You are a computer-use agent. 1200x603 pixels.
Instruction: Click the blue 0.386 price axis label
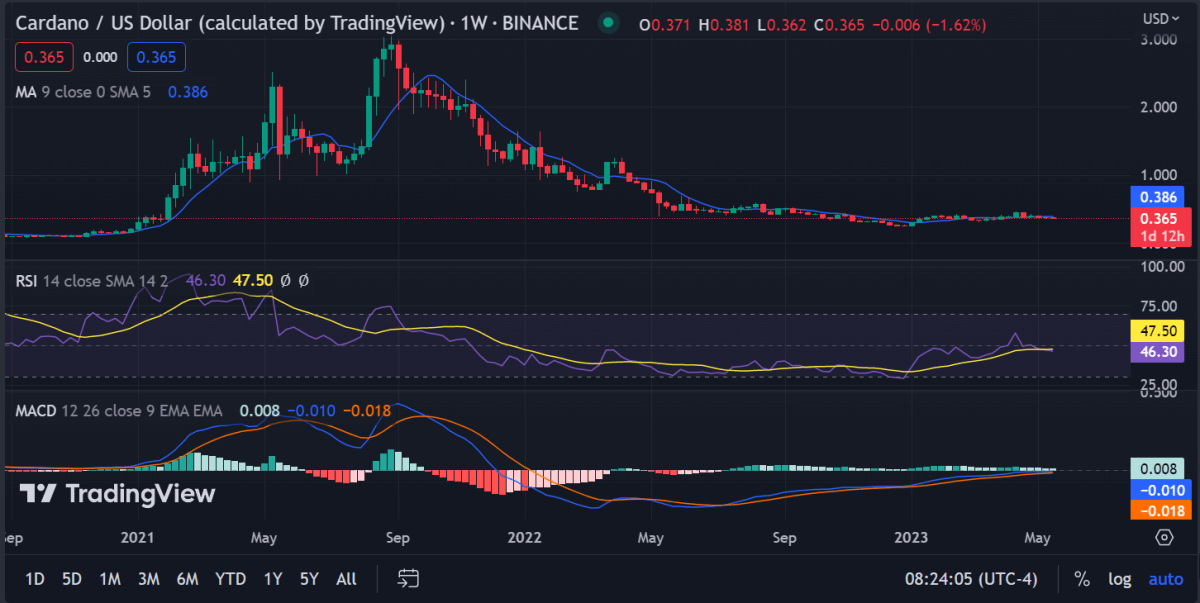[x=1160, y=197]
